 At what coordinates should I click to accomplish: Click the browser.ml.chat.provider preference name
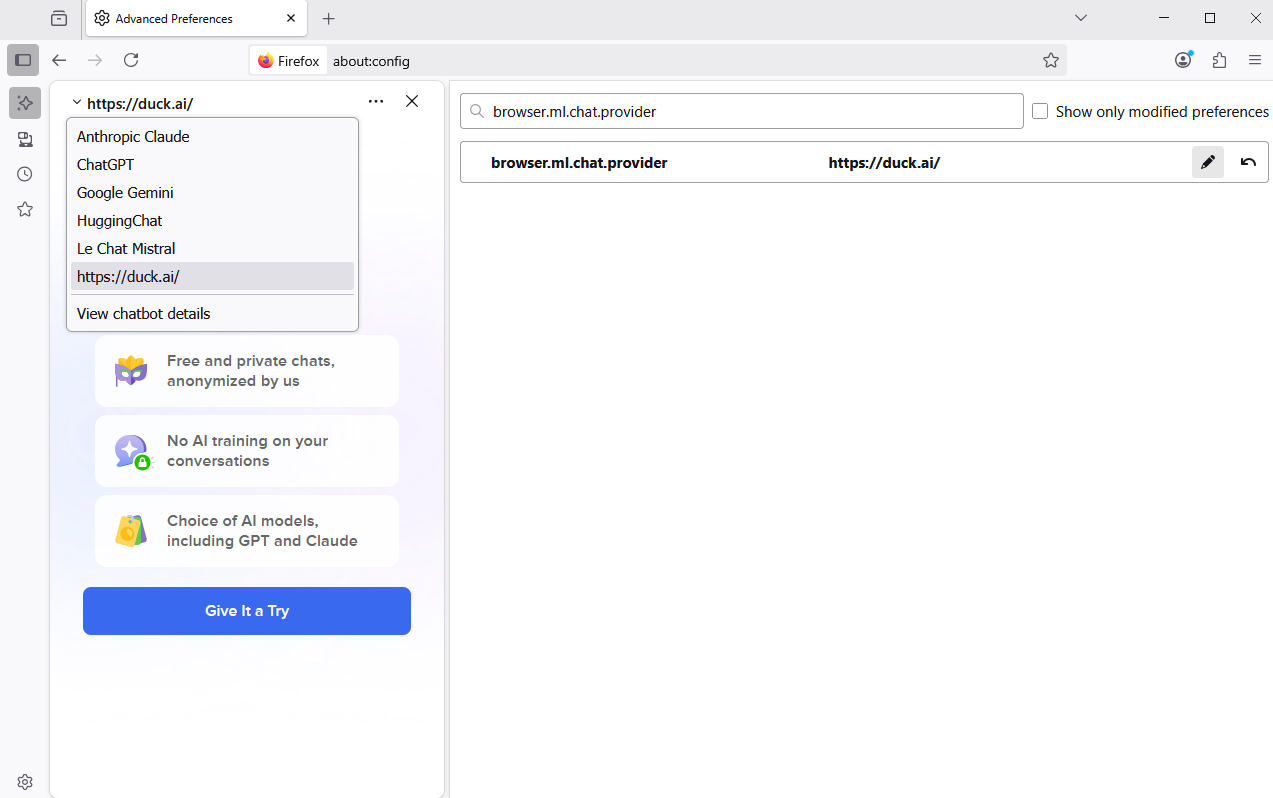579,163
